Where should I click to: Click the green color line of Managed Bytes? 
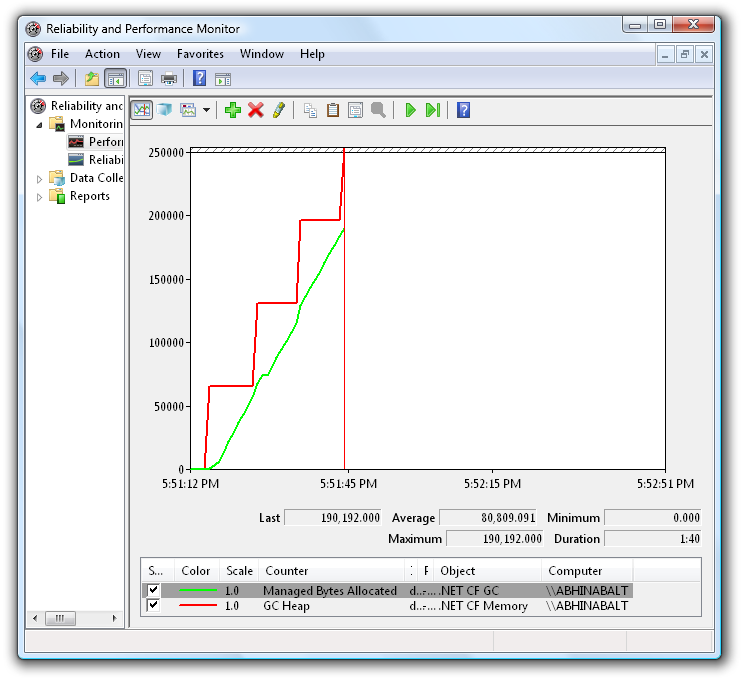[196, 591]
